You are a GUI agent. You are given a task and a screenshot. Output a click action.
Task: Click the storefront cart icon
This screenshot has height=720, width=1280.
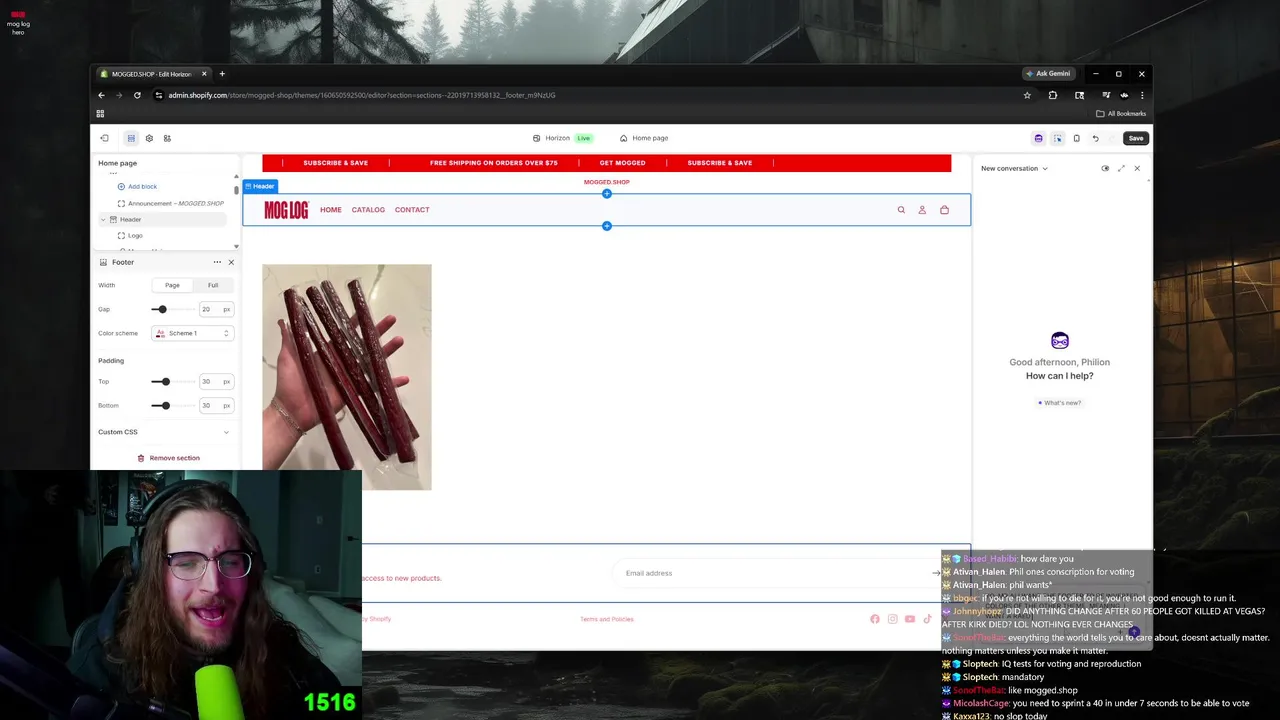coord(944,210)
